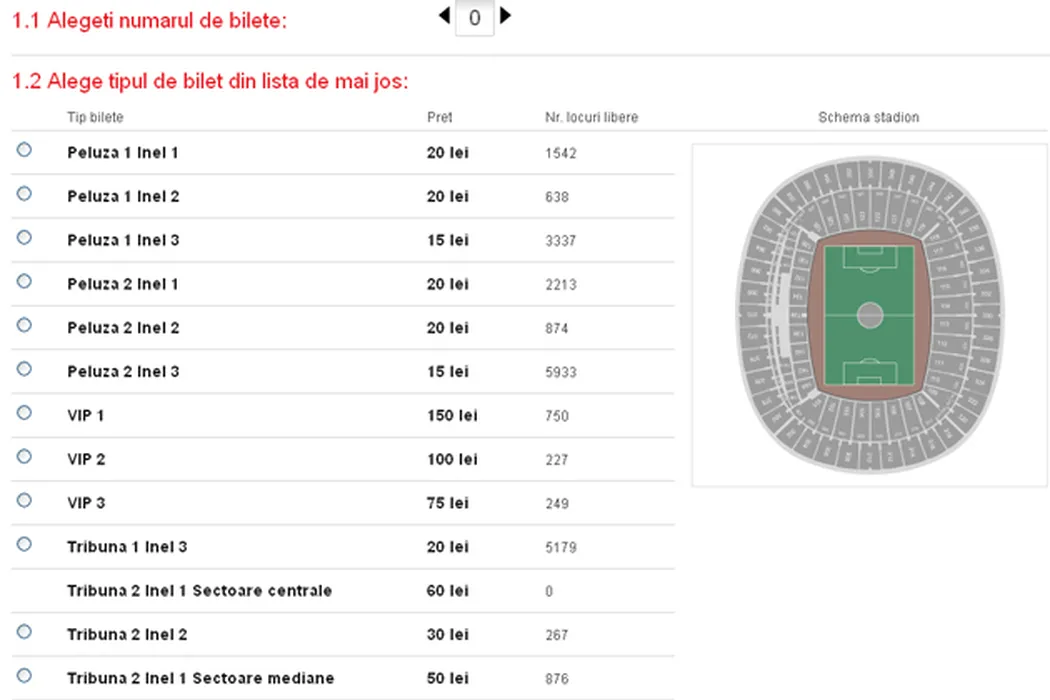This screenshot has width=1050, height=700.
Task: Click the left arrow to decrease ticket count
Action: [444, 15]
